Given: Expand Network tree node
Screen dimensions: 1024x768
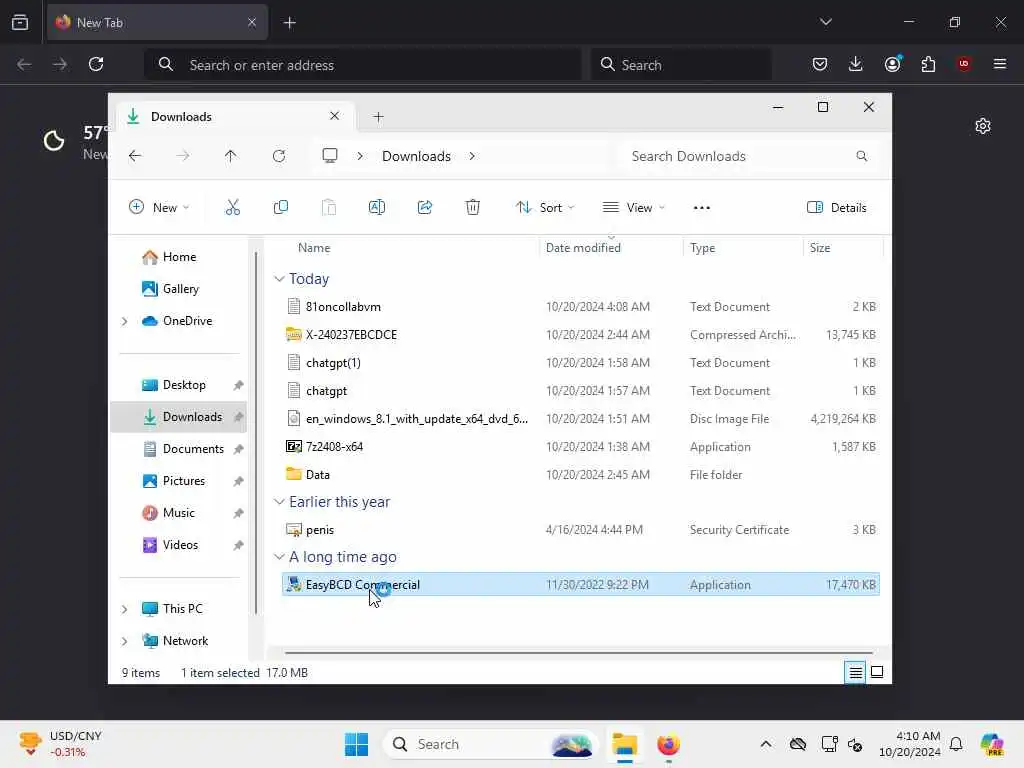Looking at the screenshot, I should click(125, 641).
